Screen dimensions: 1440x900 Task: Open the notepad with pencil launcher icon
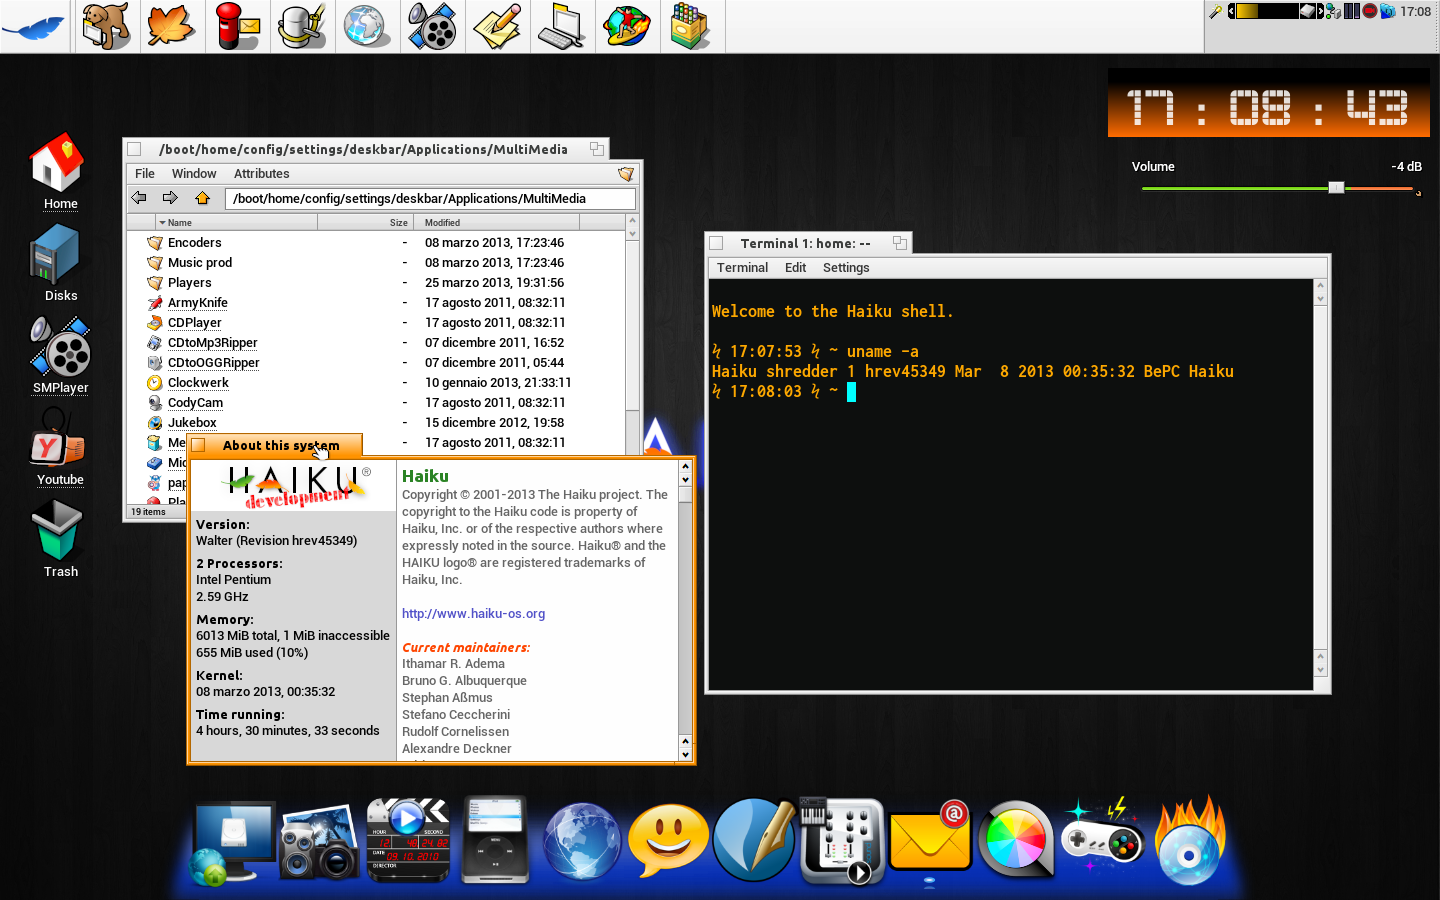pos(497,26)
